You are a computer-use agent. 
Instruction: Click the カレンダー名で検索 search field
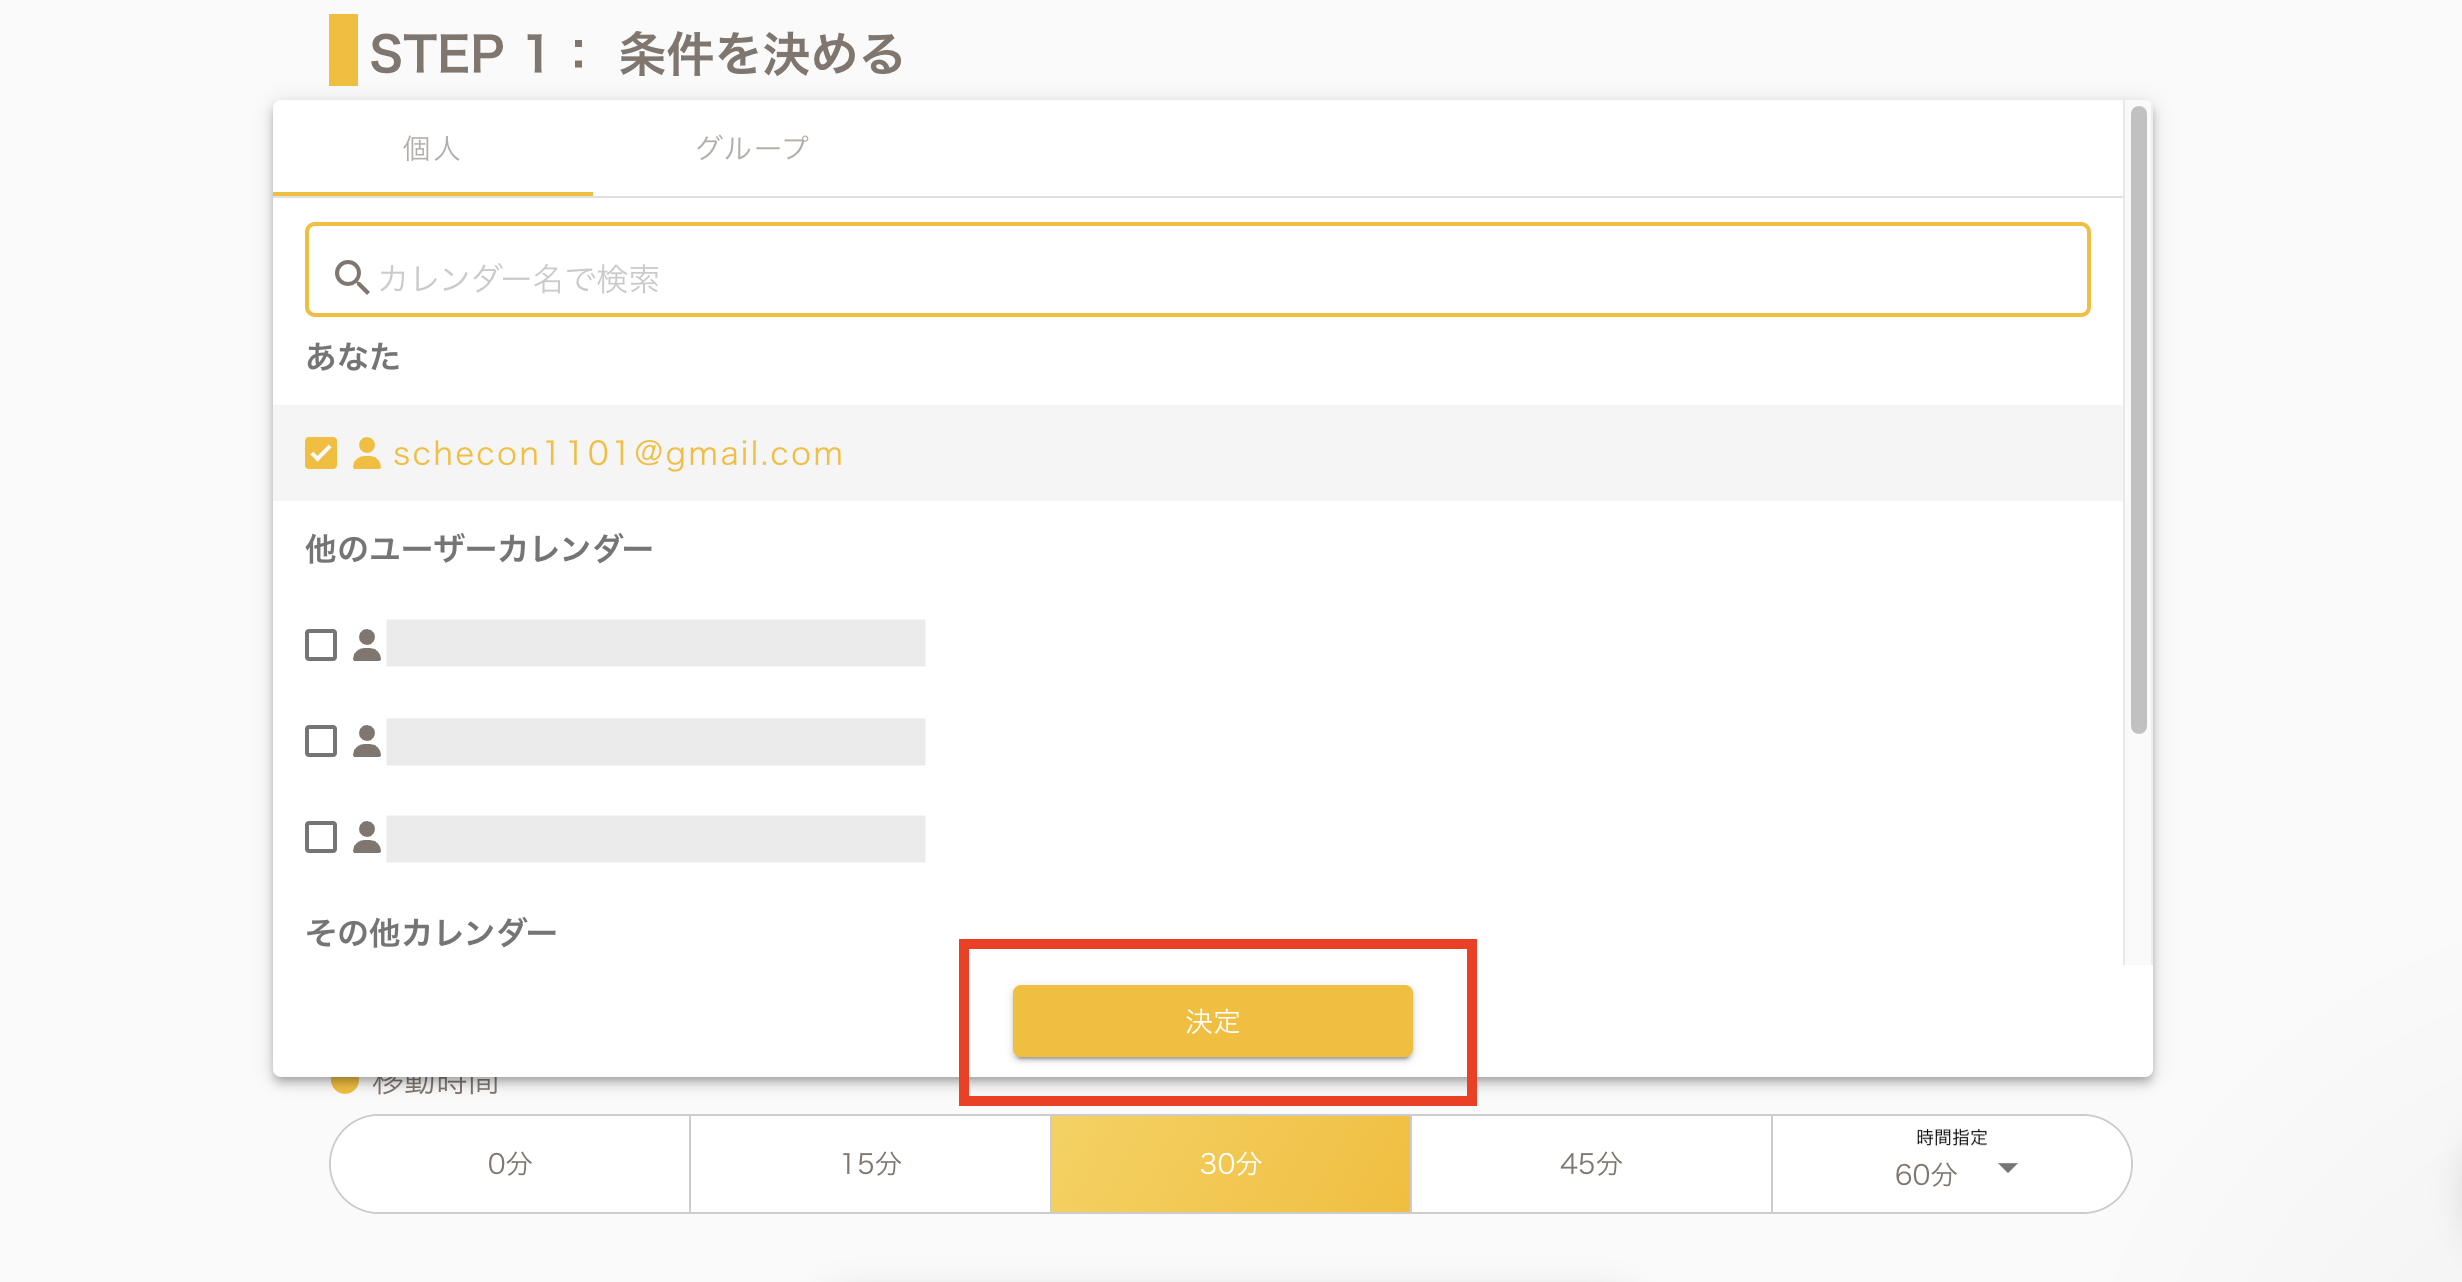1197,270
